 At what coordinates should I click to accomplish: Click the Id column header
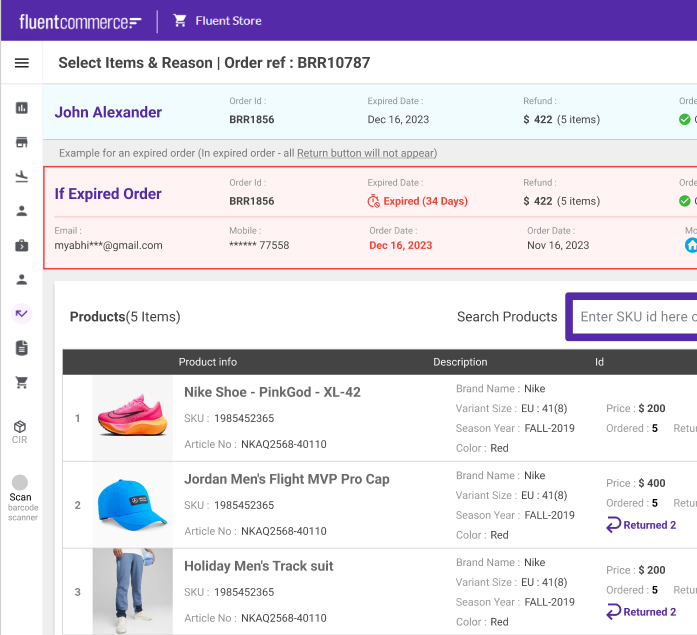click(599, 362)
